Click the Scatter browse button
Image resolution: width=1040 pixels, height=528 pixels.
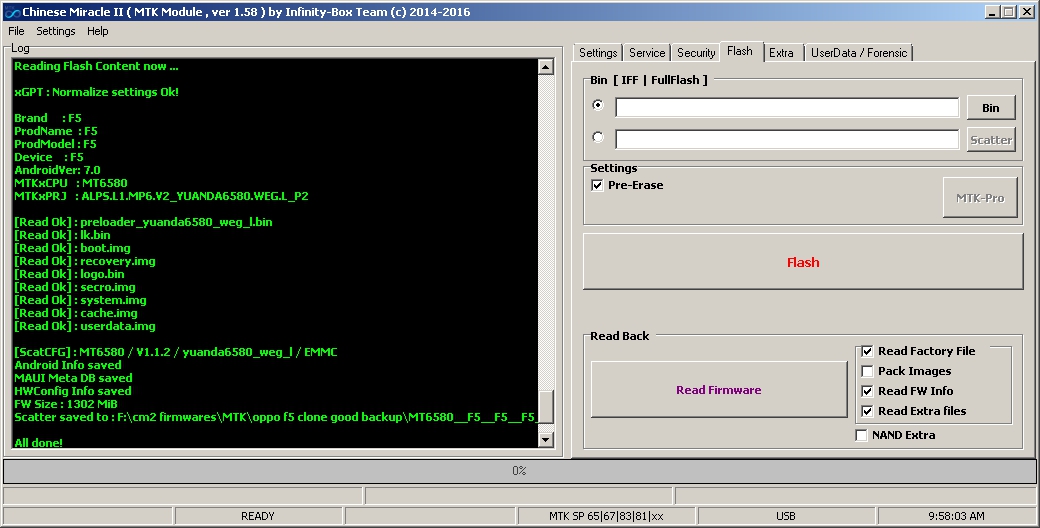(x=991, y=139)
